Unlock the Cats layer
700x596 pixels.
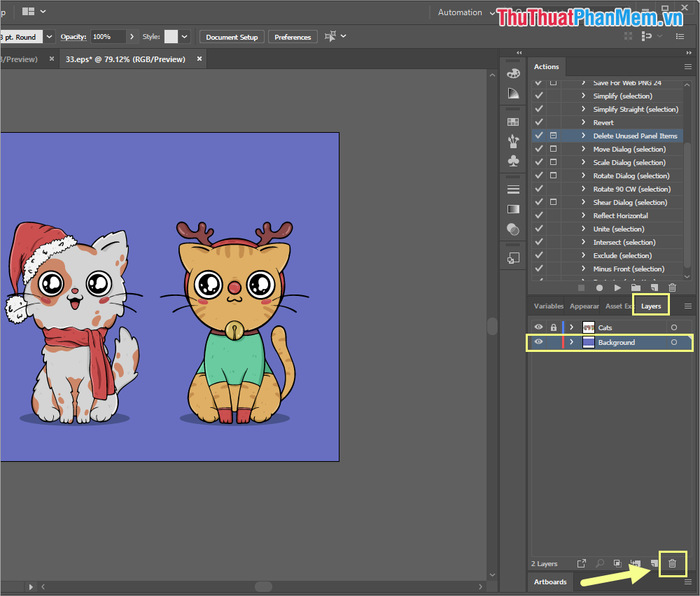pyautogui.click(x=554, y=328)
